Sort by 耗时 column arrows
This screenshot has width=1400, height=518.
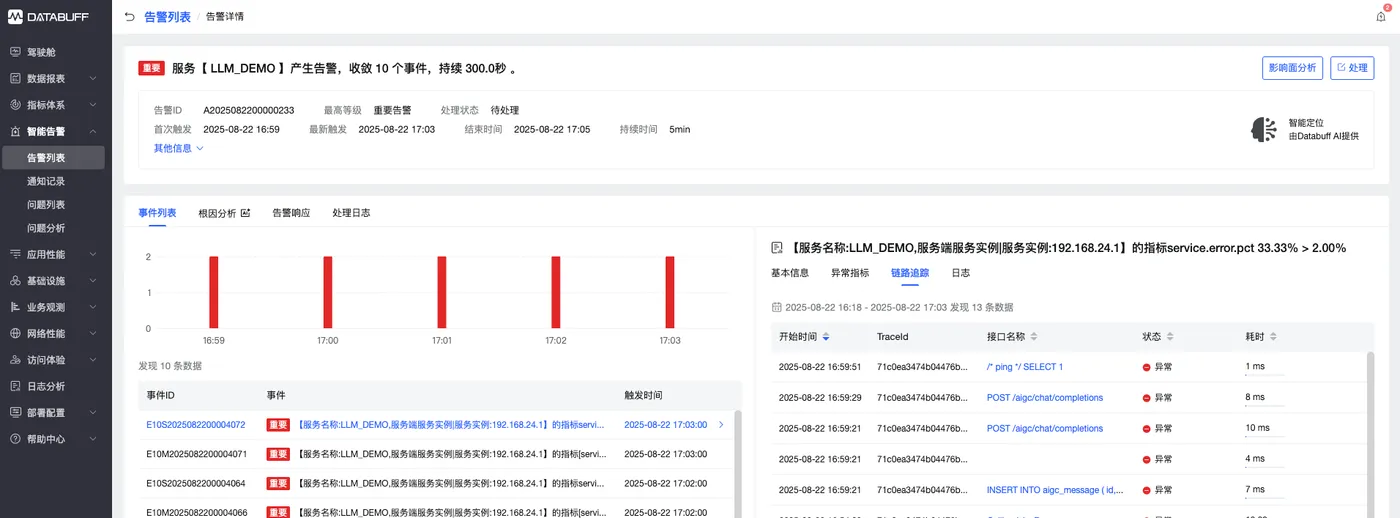coord(1273,337)
